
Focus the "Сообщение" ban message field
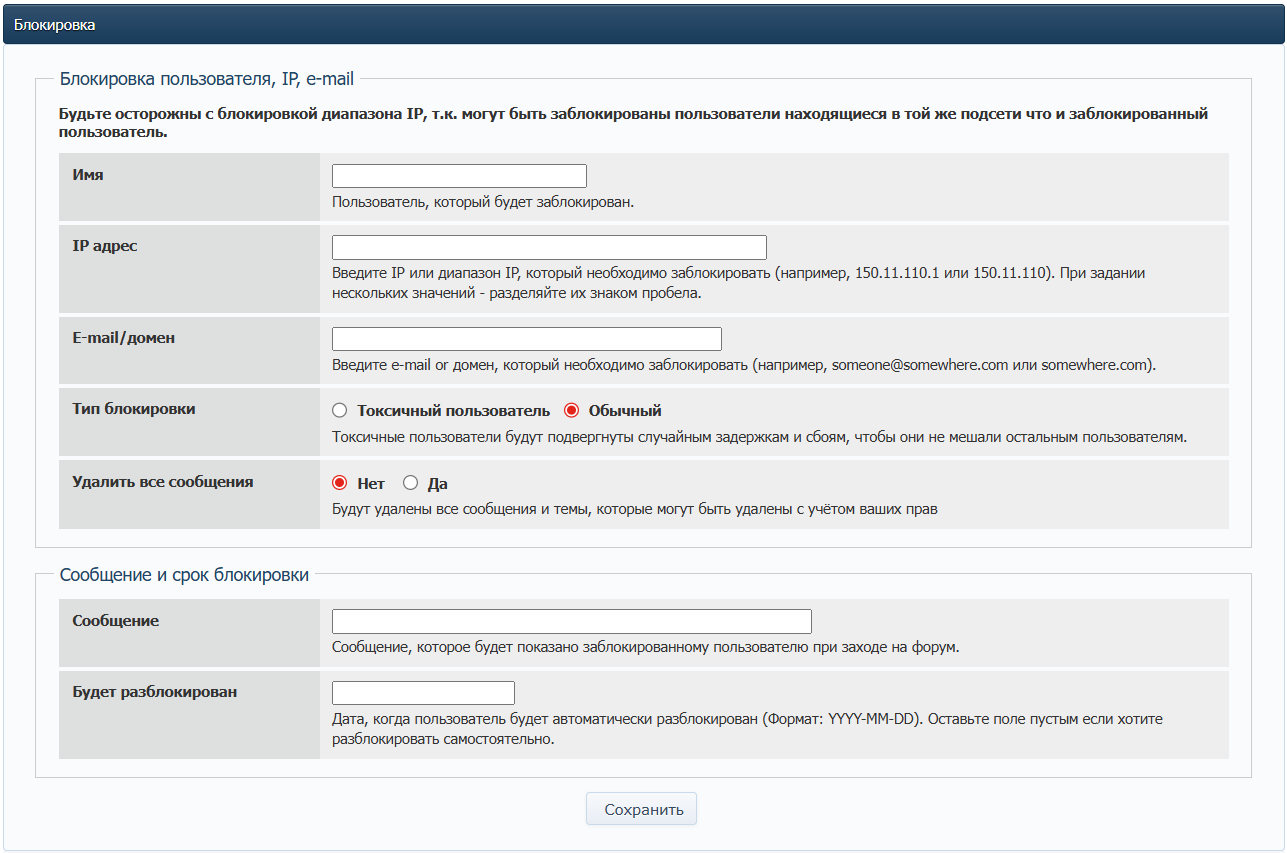571,621
